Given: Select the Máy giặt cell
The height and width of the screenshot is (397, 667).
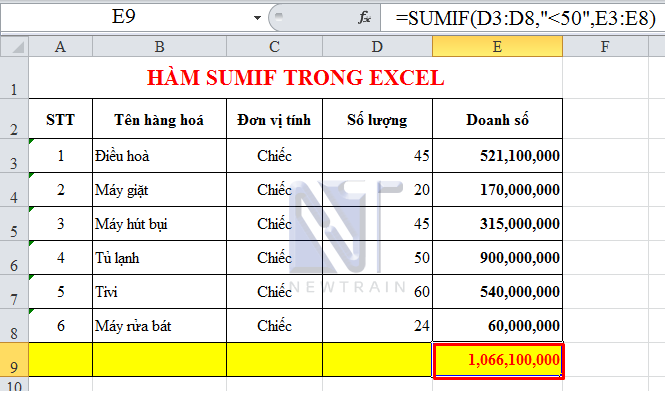Looking at the screenshot, I should coord(160,190).
